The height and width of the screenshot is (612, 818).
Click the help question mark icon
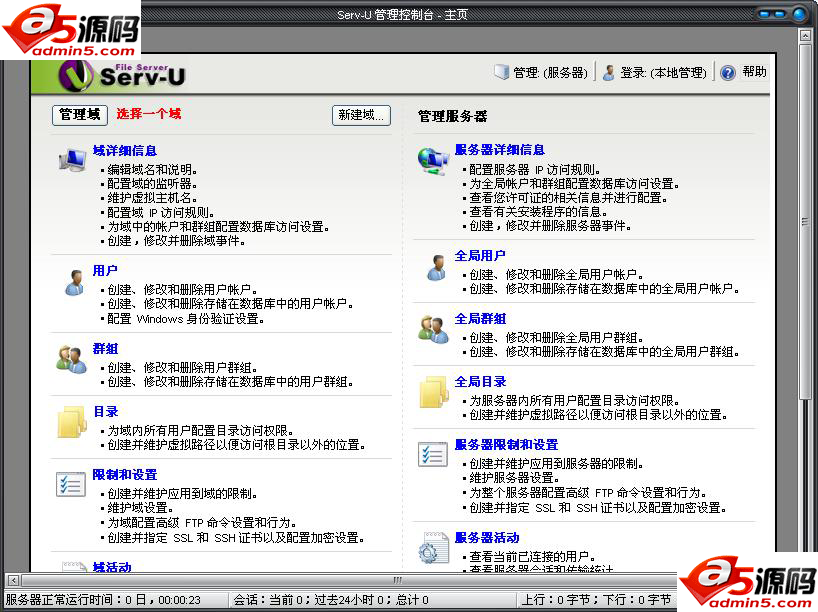(x=728, y=73)
